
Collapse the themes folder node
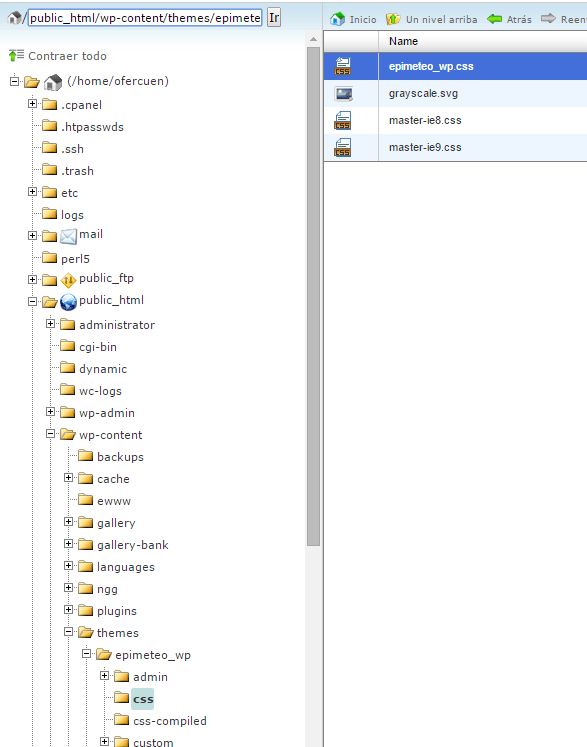(x=68, y=632)
